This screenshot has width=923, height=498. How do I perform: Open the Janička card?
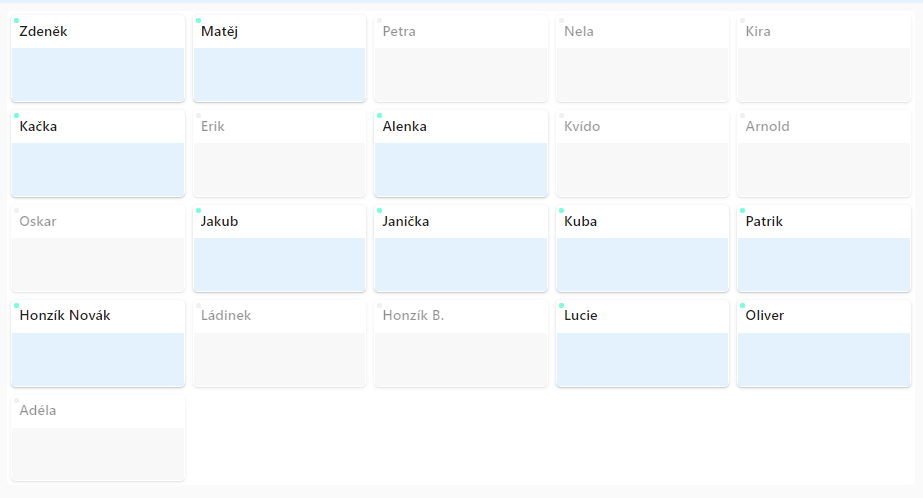[461, 249]
